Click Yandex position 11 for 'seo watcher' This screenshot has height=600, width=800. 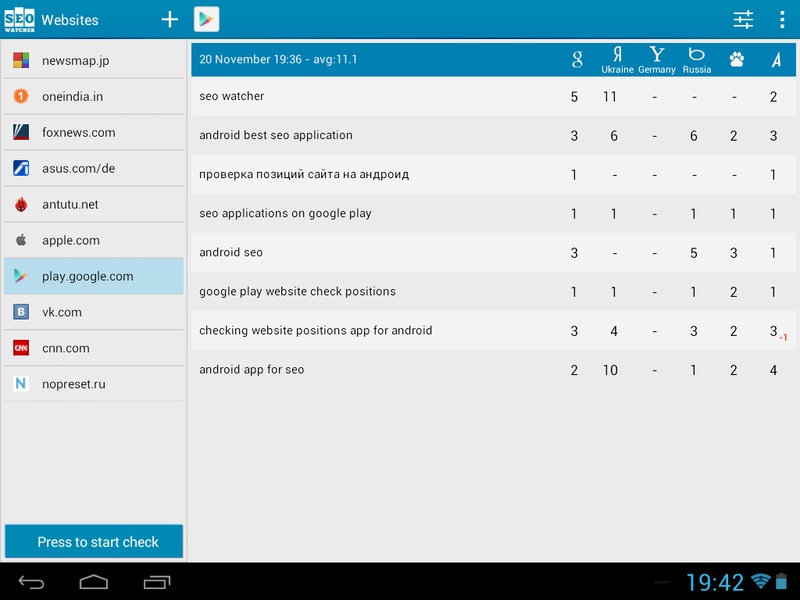tap(610, 96)
